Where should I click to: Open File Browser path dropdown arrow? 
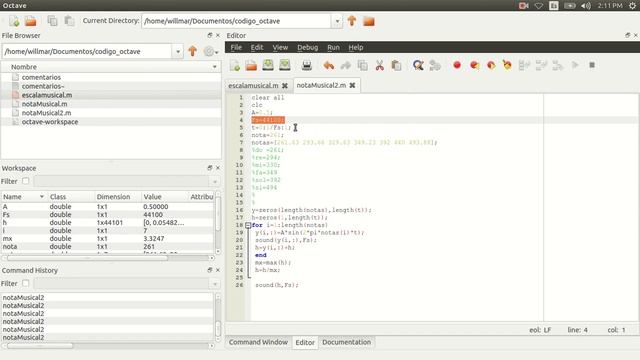coord(178,51)
